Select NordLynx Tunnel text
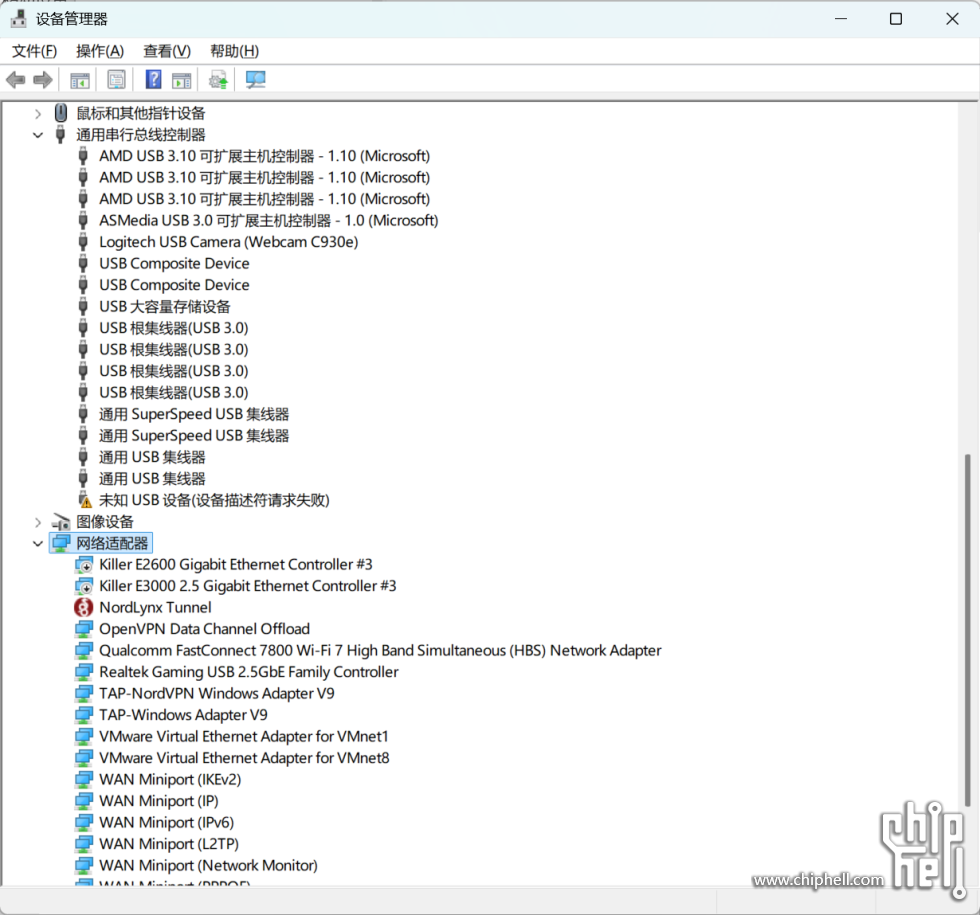 [155, 608]
